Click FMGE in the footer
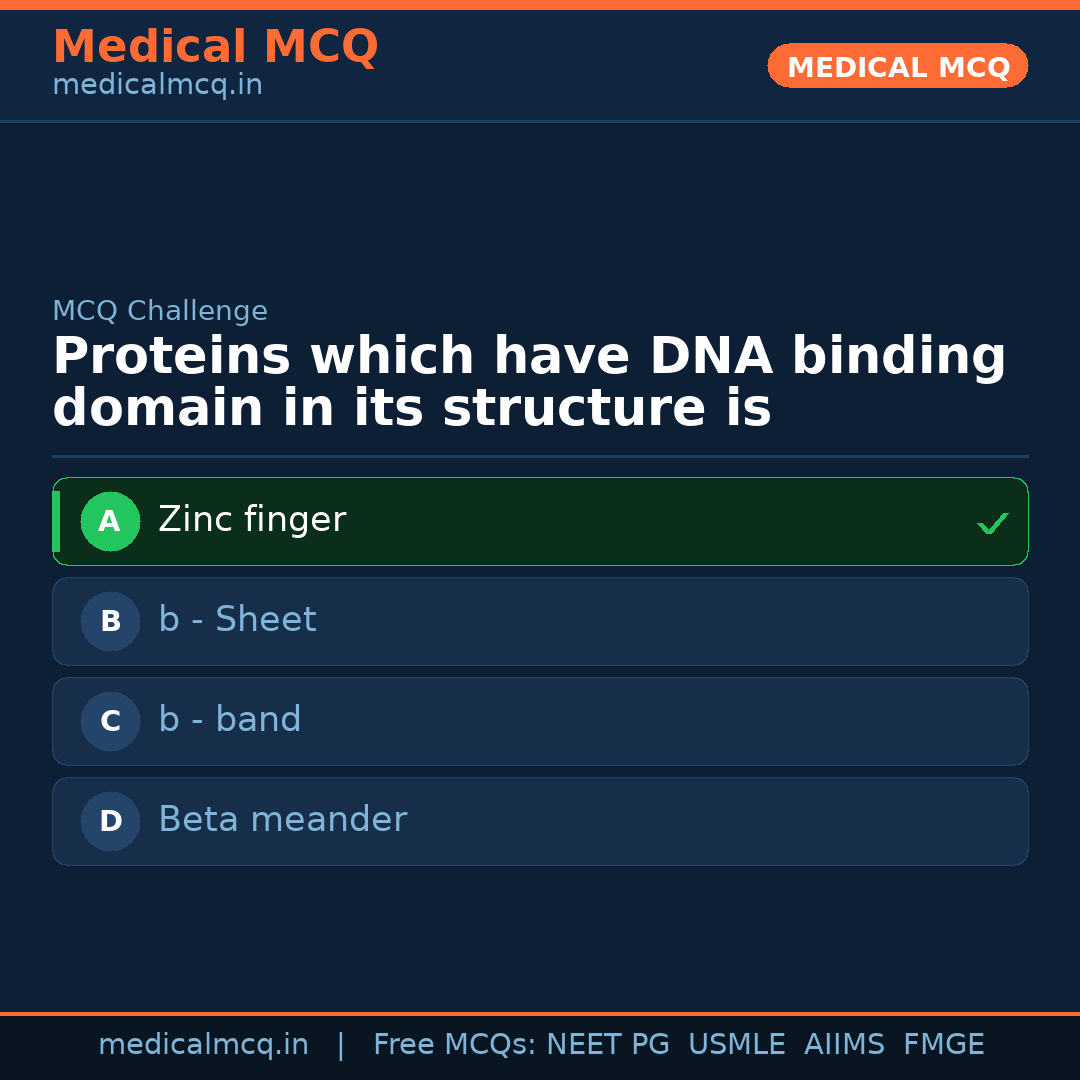The image size is (1080, 1080). click(x=943, y=1045)
